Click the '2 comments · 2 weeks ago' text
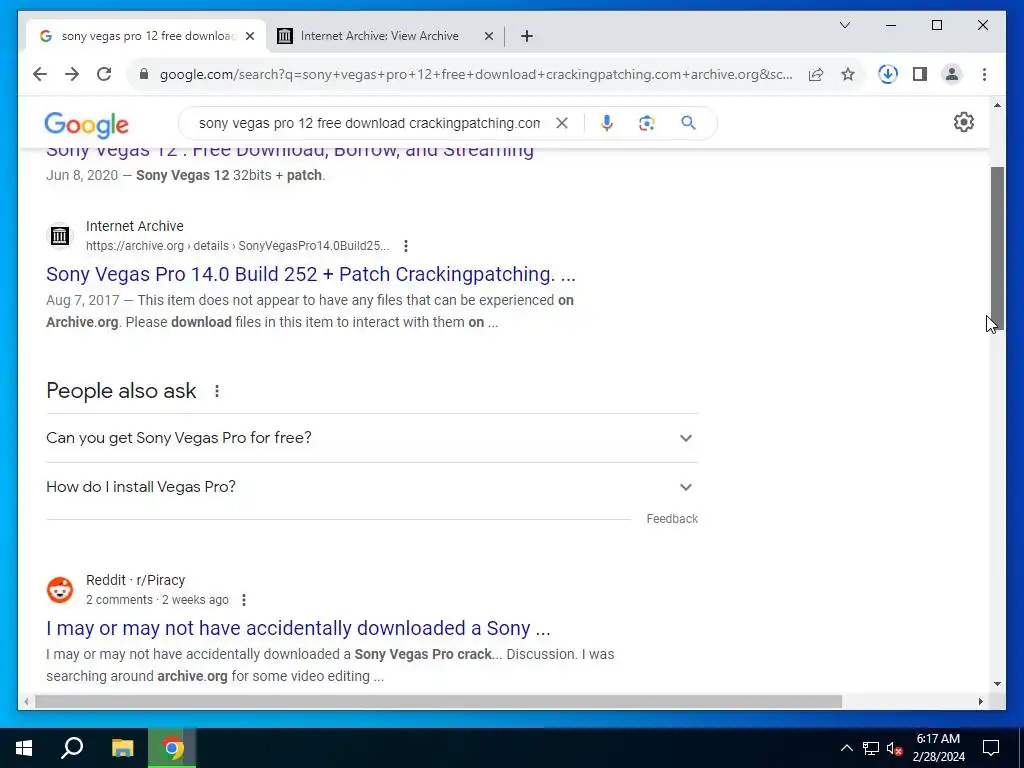 pyautogui.click(x=157, y=600)
